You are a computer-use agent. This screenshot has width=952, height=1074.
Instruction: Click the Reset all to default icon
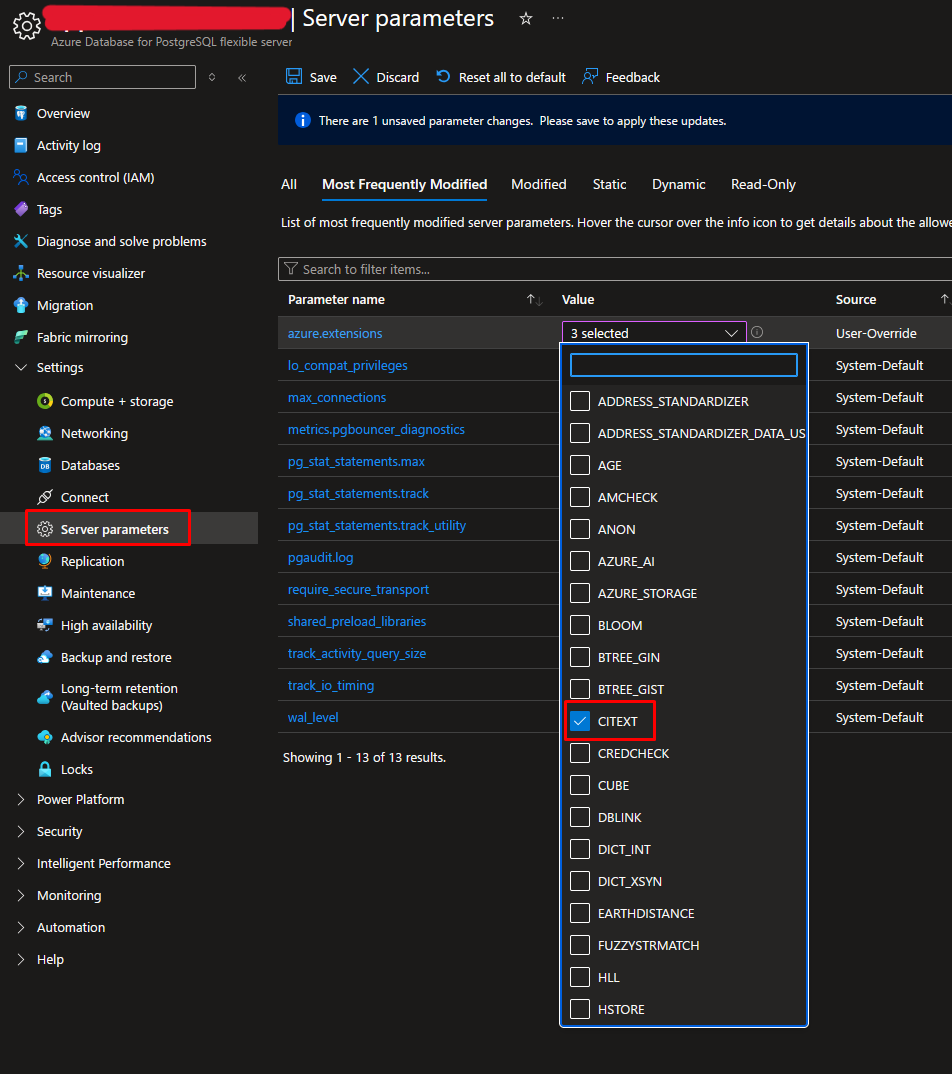443,77
